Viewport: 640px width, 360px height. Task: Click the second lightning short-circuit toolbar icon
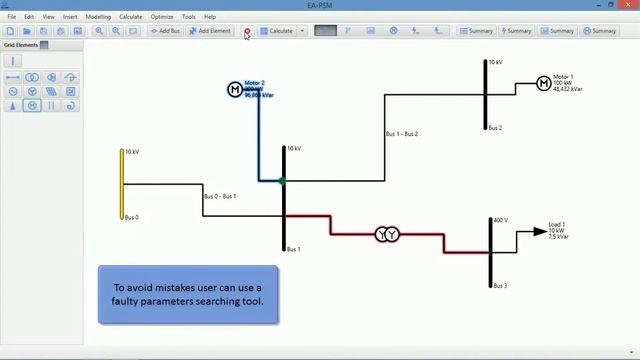coord(438,31)
